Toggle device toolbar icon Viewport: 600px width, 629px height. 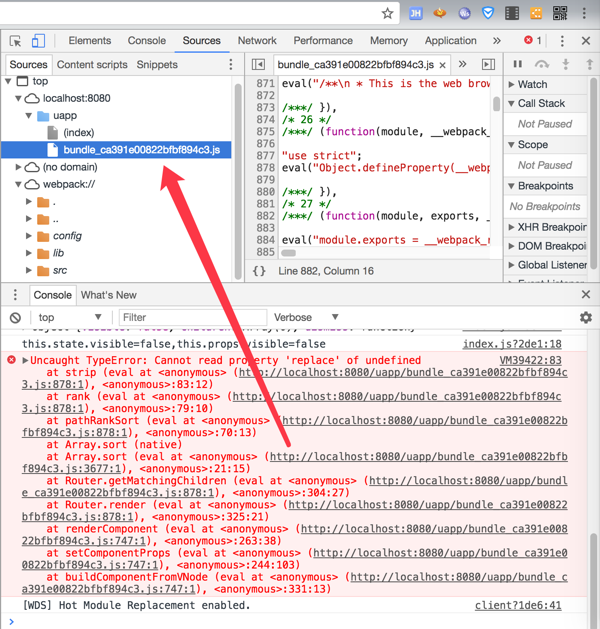pos(38,41)
